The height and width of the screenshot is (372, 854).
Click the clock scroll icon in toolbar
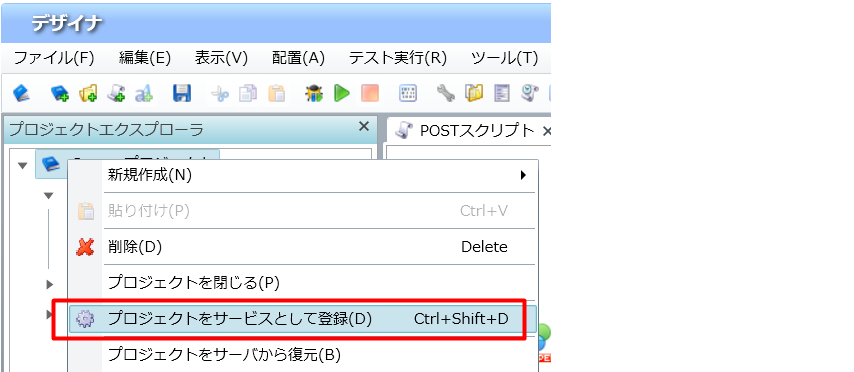(530, 93)
